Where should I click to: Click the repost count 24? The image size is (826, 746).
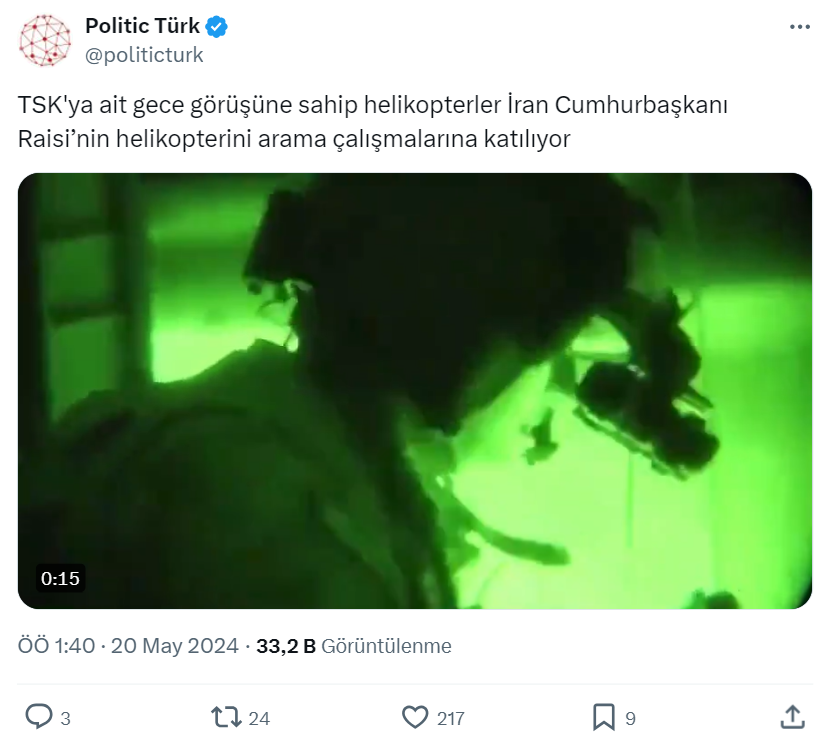(x=259, y=719)
